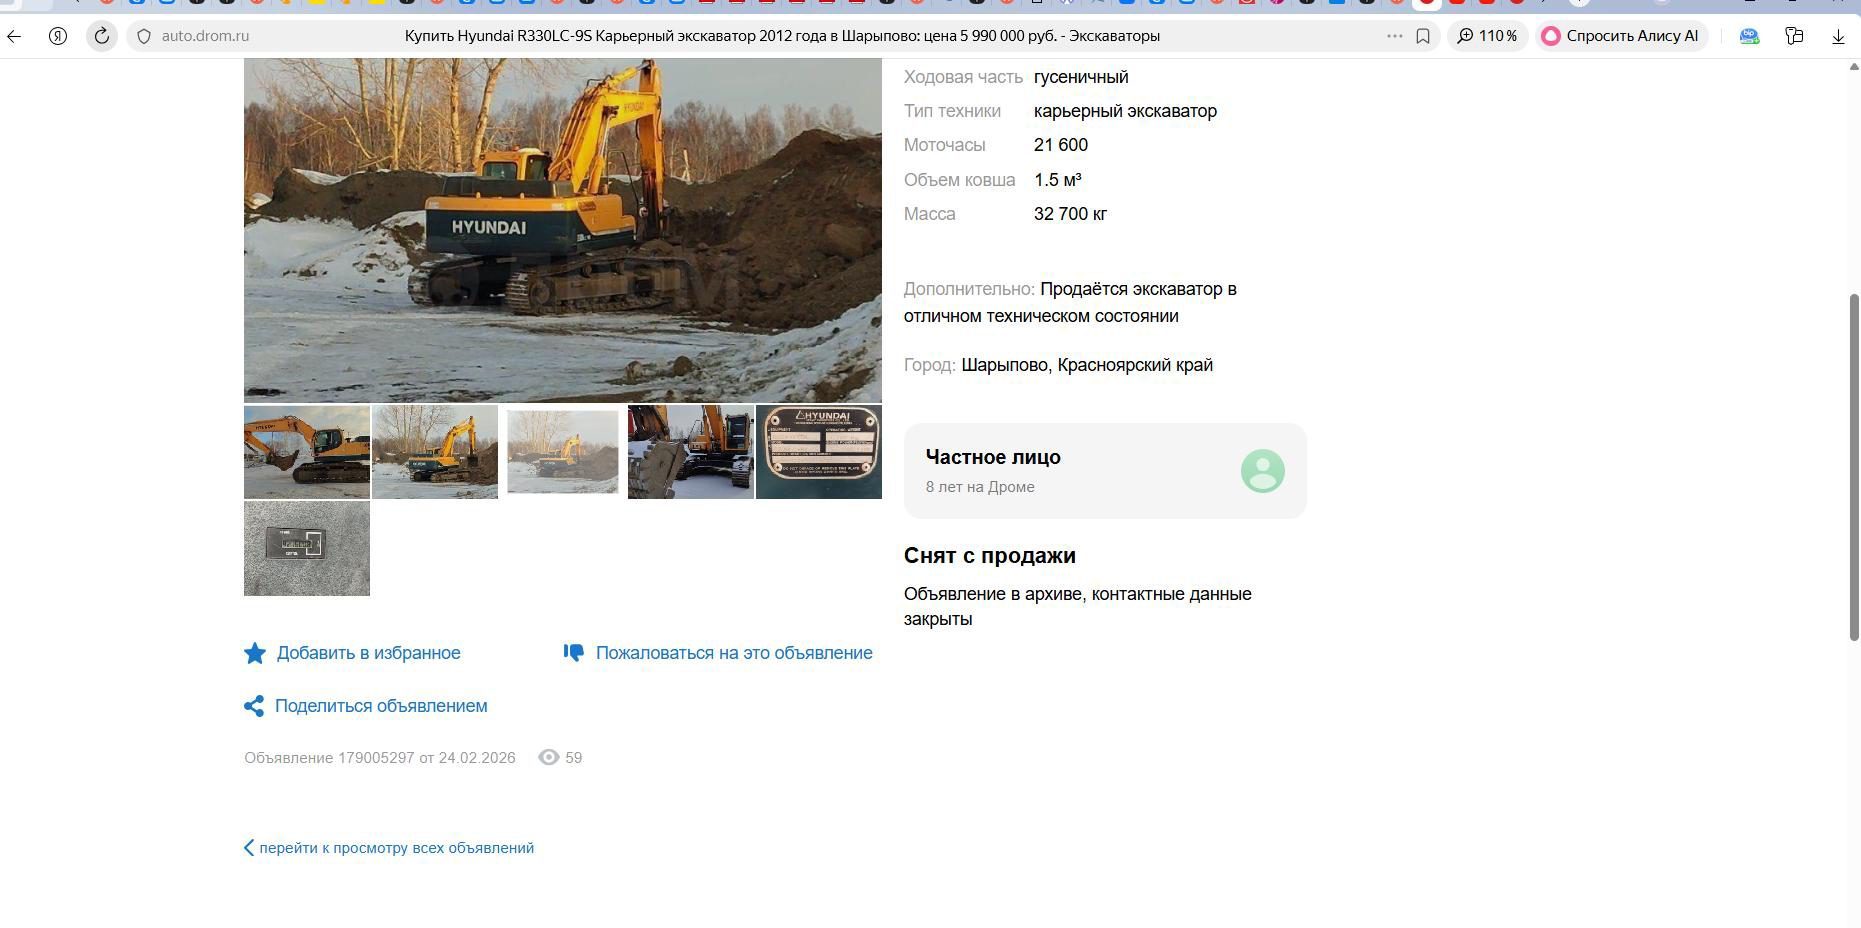Click the Моточасы value 21 600

pos(1061,145)
